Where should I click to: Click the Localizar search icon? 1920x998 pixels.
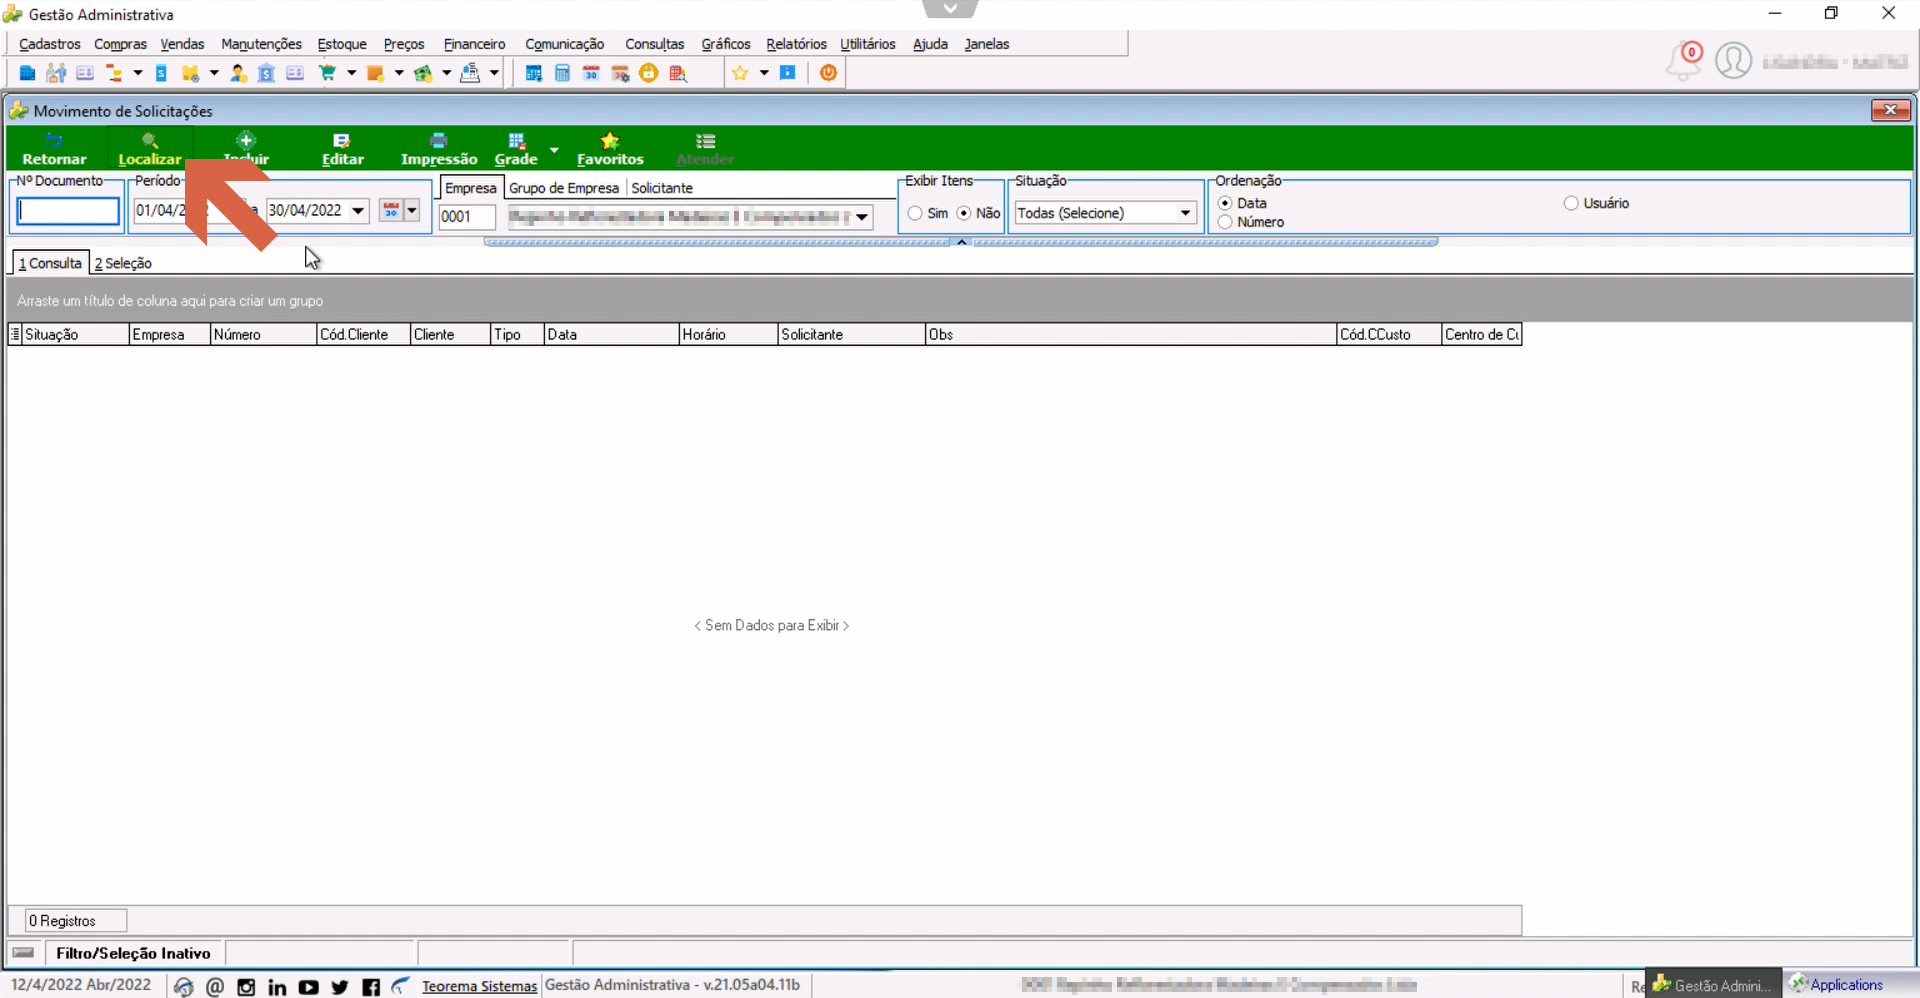point(149,140)
